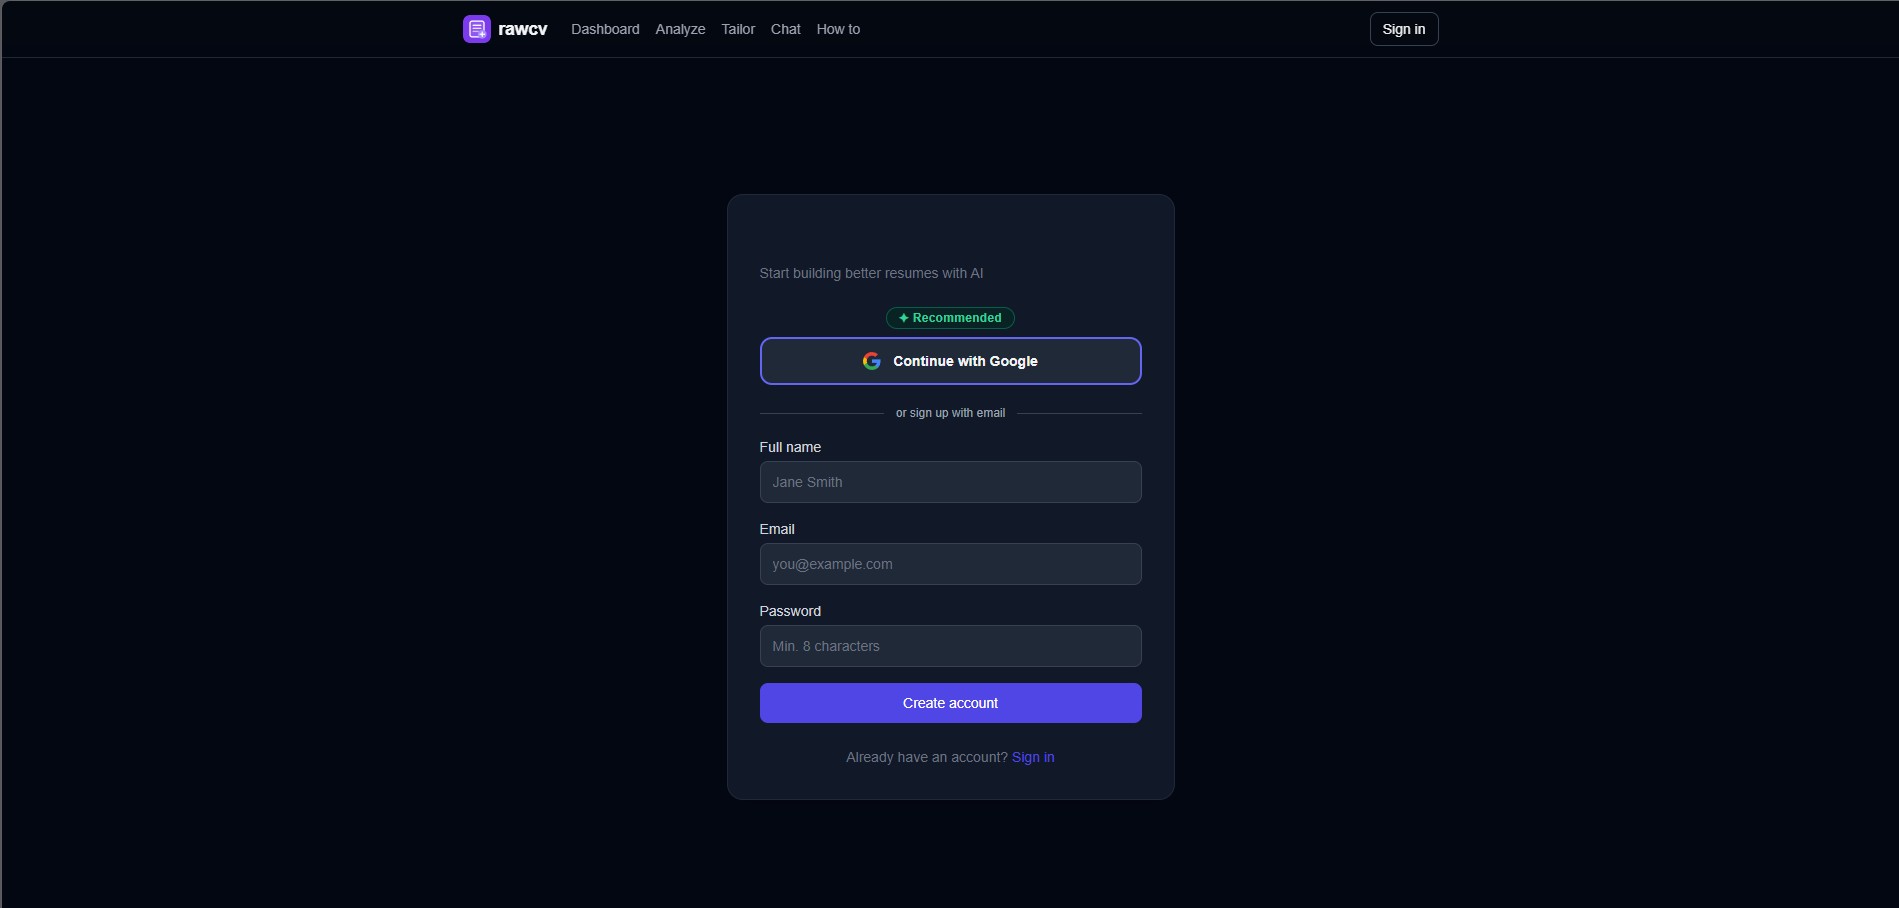This screenshot has height=908, width=1899.
Task: Focus the Password input field
Action: [950, 646]
